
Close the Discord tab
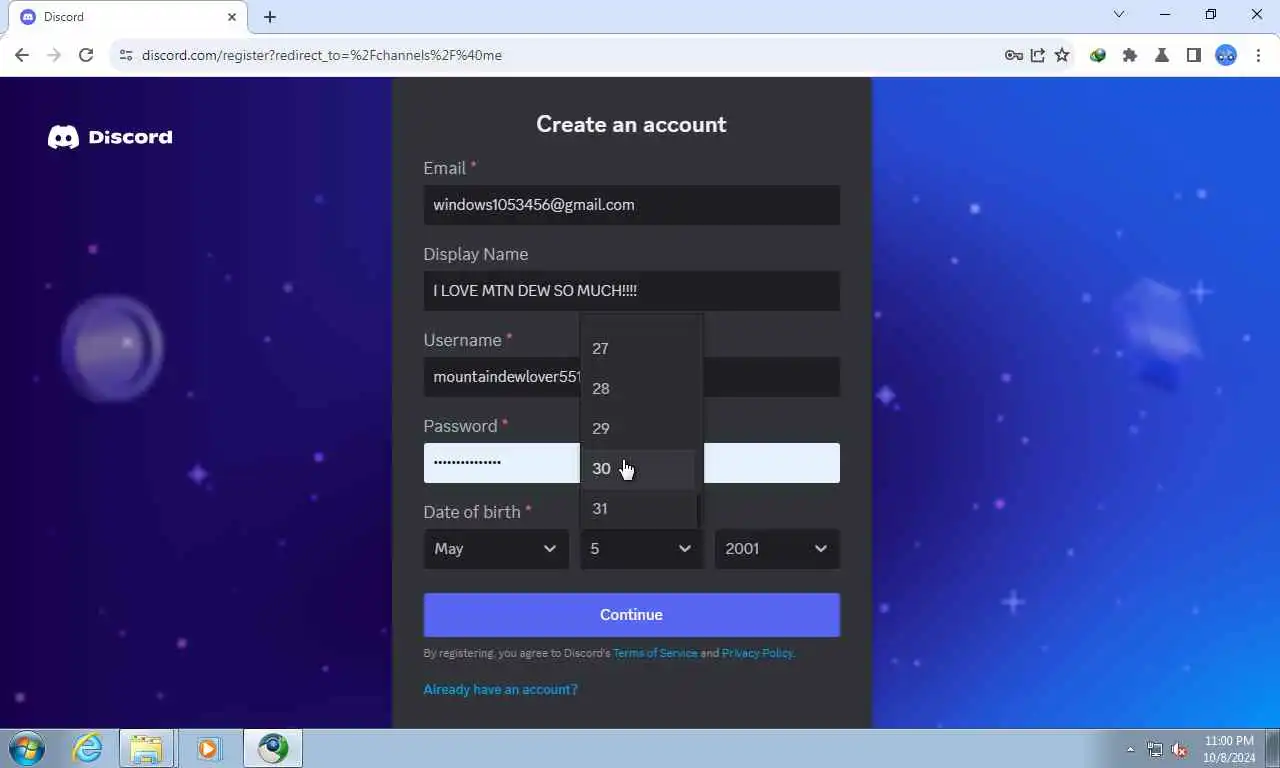pos(232,17)
